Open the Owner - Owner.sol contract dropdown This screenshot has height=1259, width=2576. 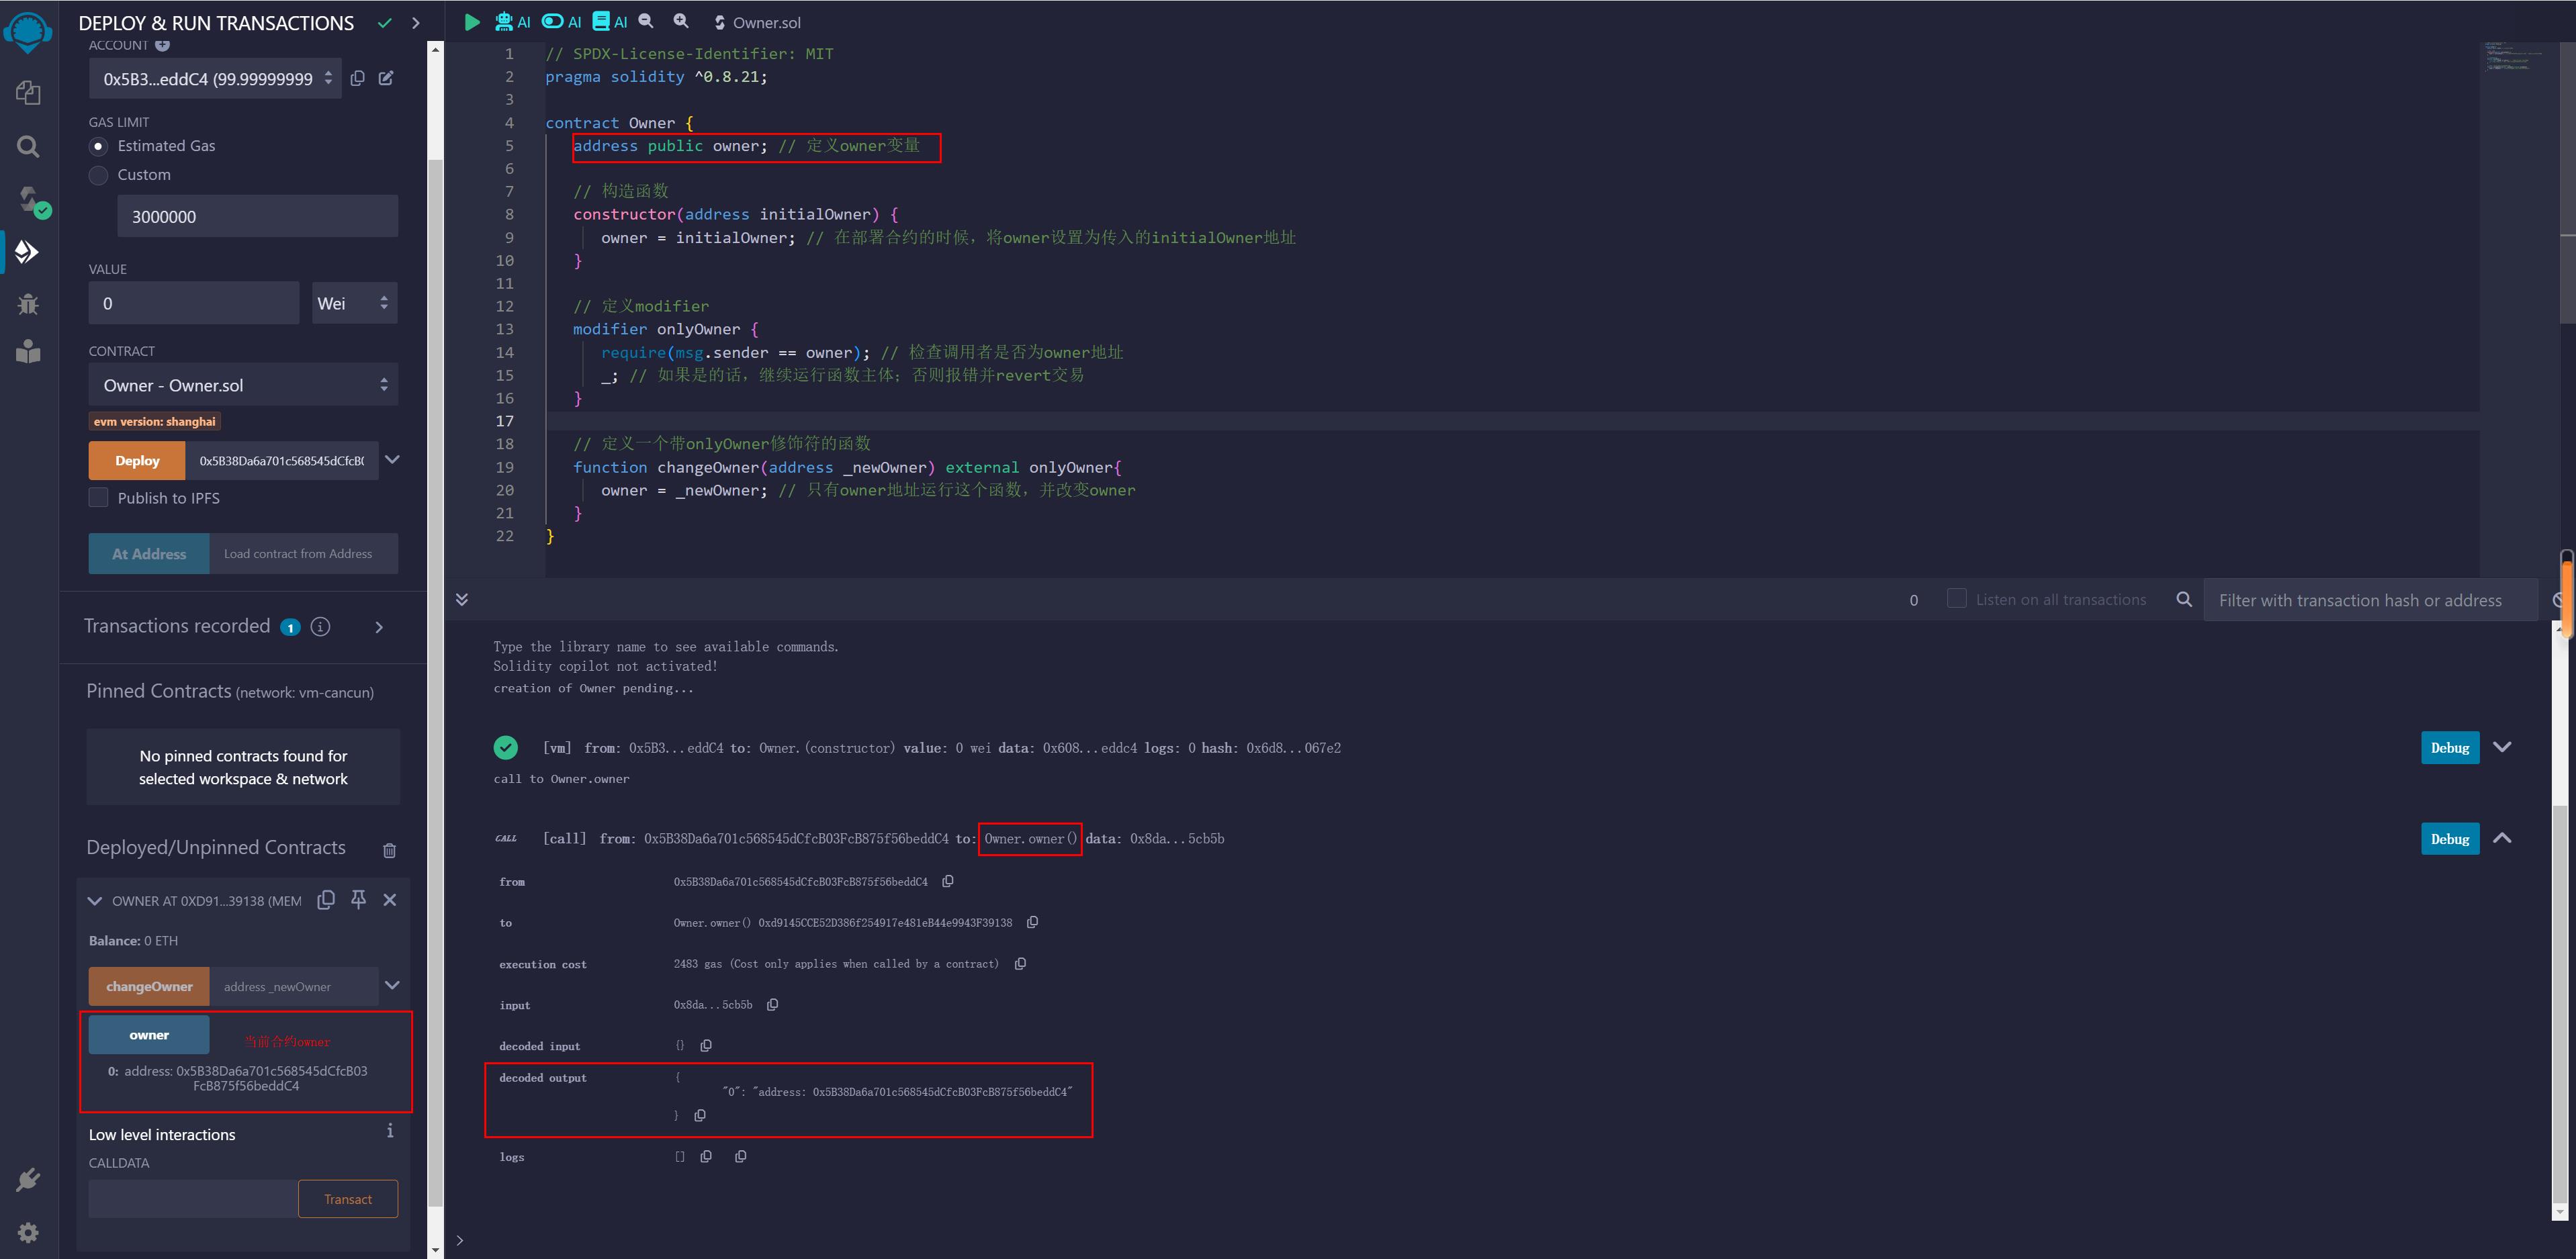(x=243, y=385)
